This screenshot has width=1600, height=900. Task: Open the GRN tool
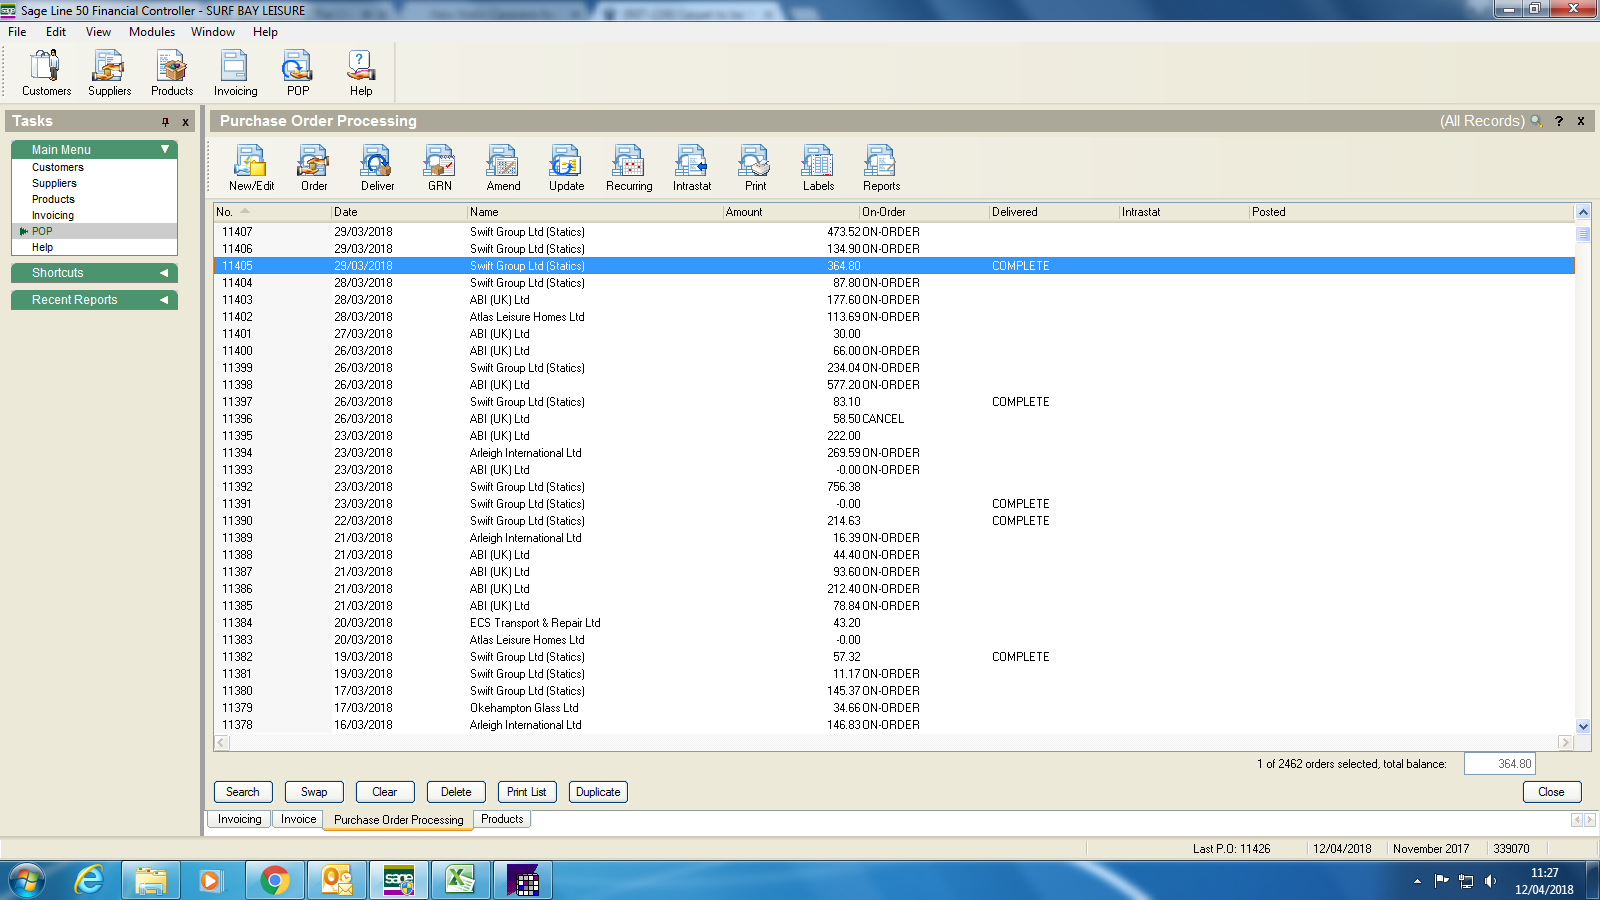440,167
